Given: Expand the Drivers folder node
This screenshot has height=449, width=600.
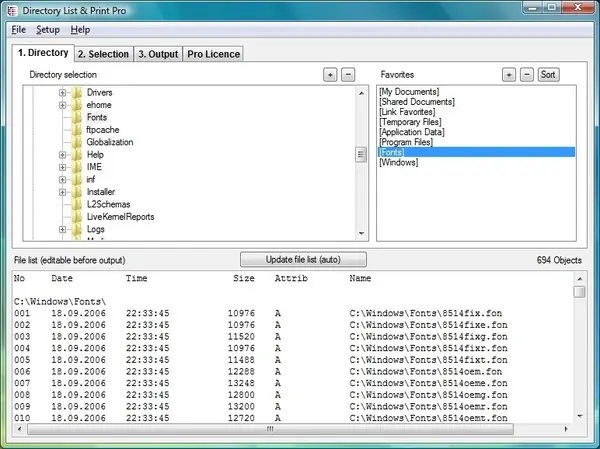Looking at the screenshot, I should (x=62, y=93).
